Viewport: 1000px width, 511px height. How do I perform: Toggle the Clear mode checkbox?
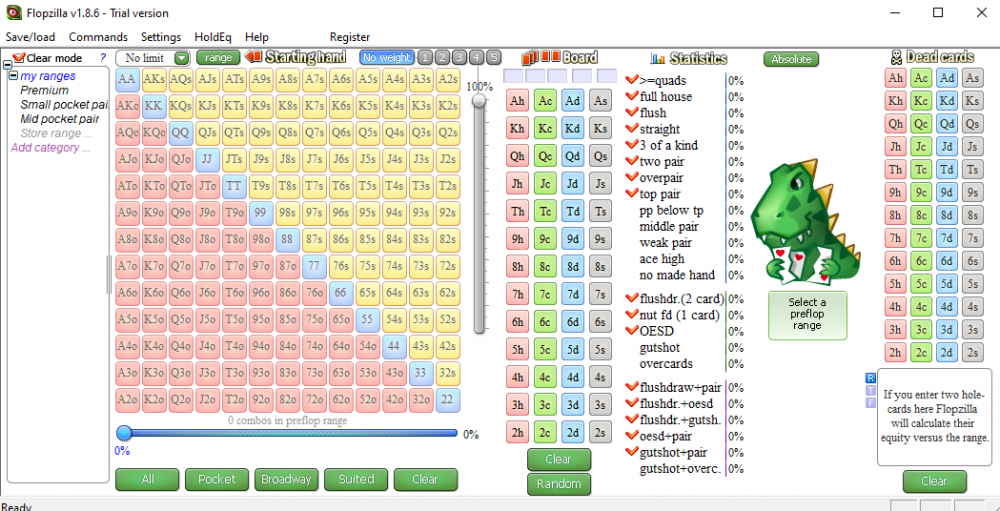pos(18,58)
